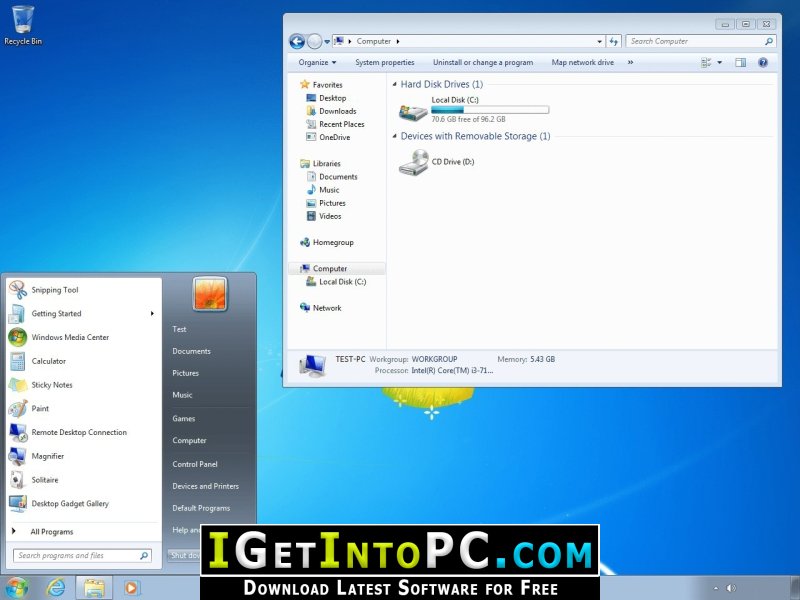The image size is (800, 600).
Task: Click Map network drive
Action: tap(583, 62)
